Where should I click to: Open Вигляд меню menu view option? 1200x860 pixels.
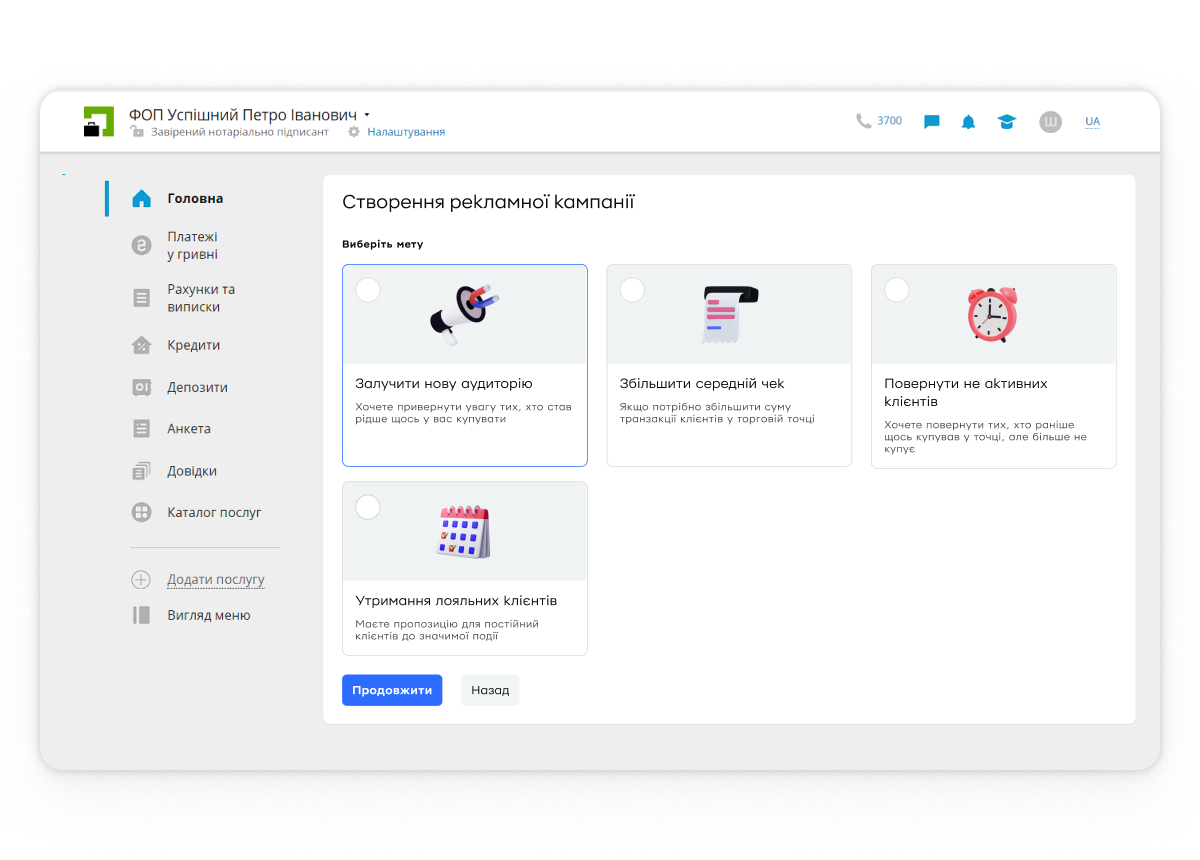[x=208, y=616]
